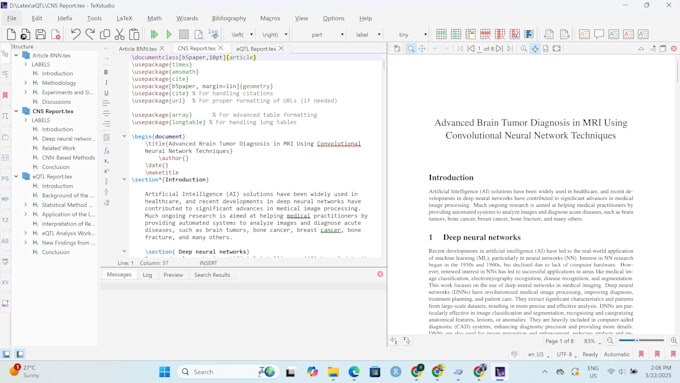This screenshot has height=383, width=680.
Task: Open the Search Results tab
Action: click(x=212, y=275)
